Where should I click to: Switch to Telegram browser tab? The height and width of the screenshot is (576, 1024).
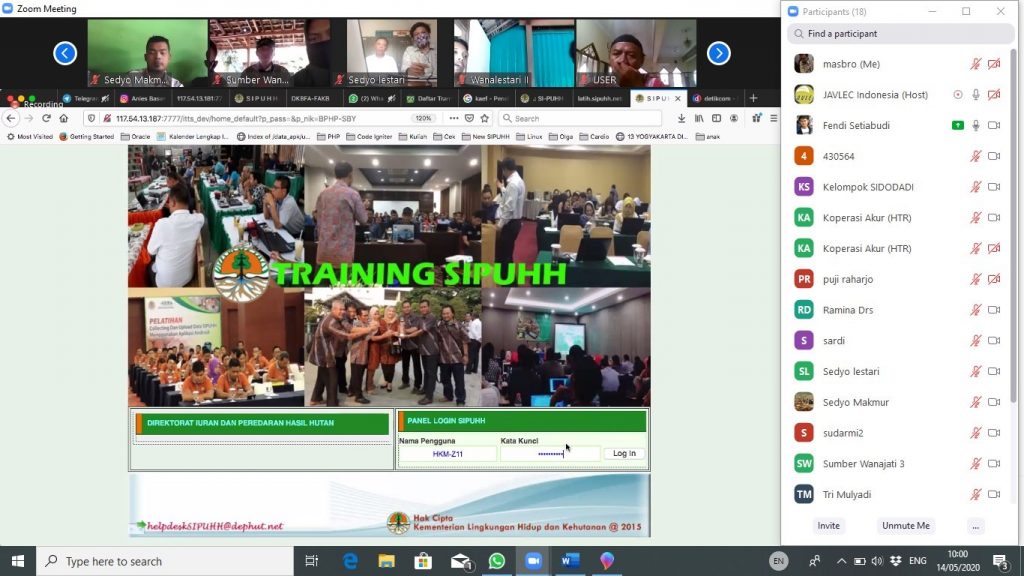(86, 99)
